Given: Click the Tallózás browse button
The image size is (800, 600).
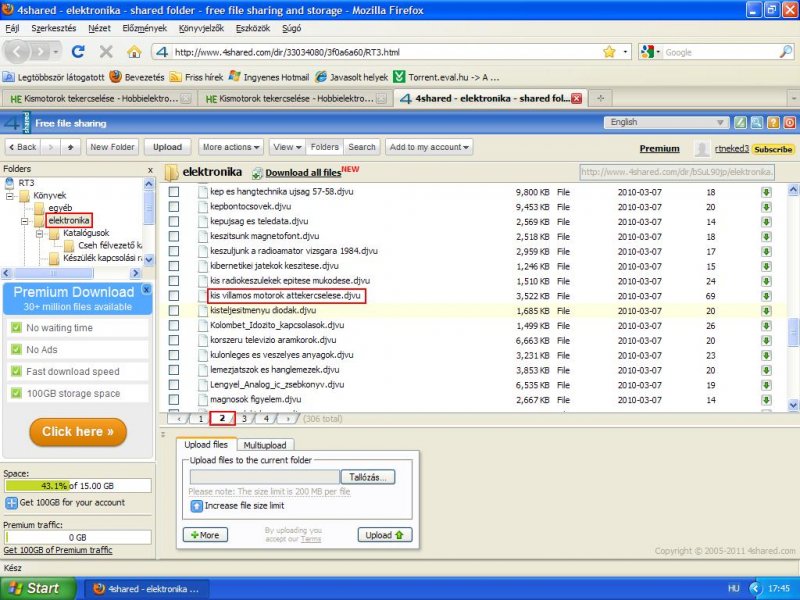Looking at the screenshot, I should tap(367, 478).
